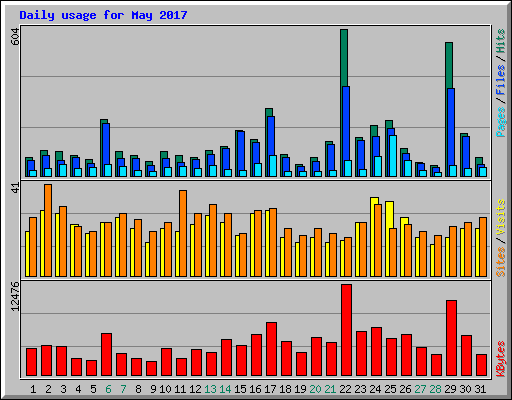Click day label 16 on the x-axis
Screen dimensions: 512x400
255,389
